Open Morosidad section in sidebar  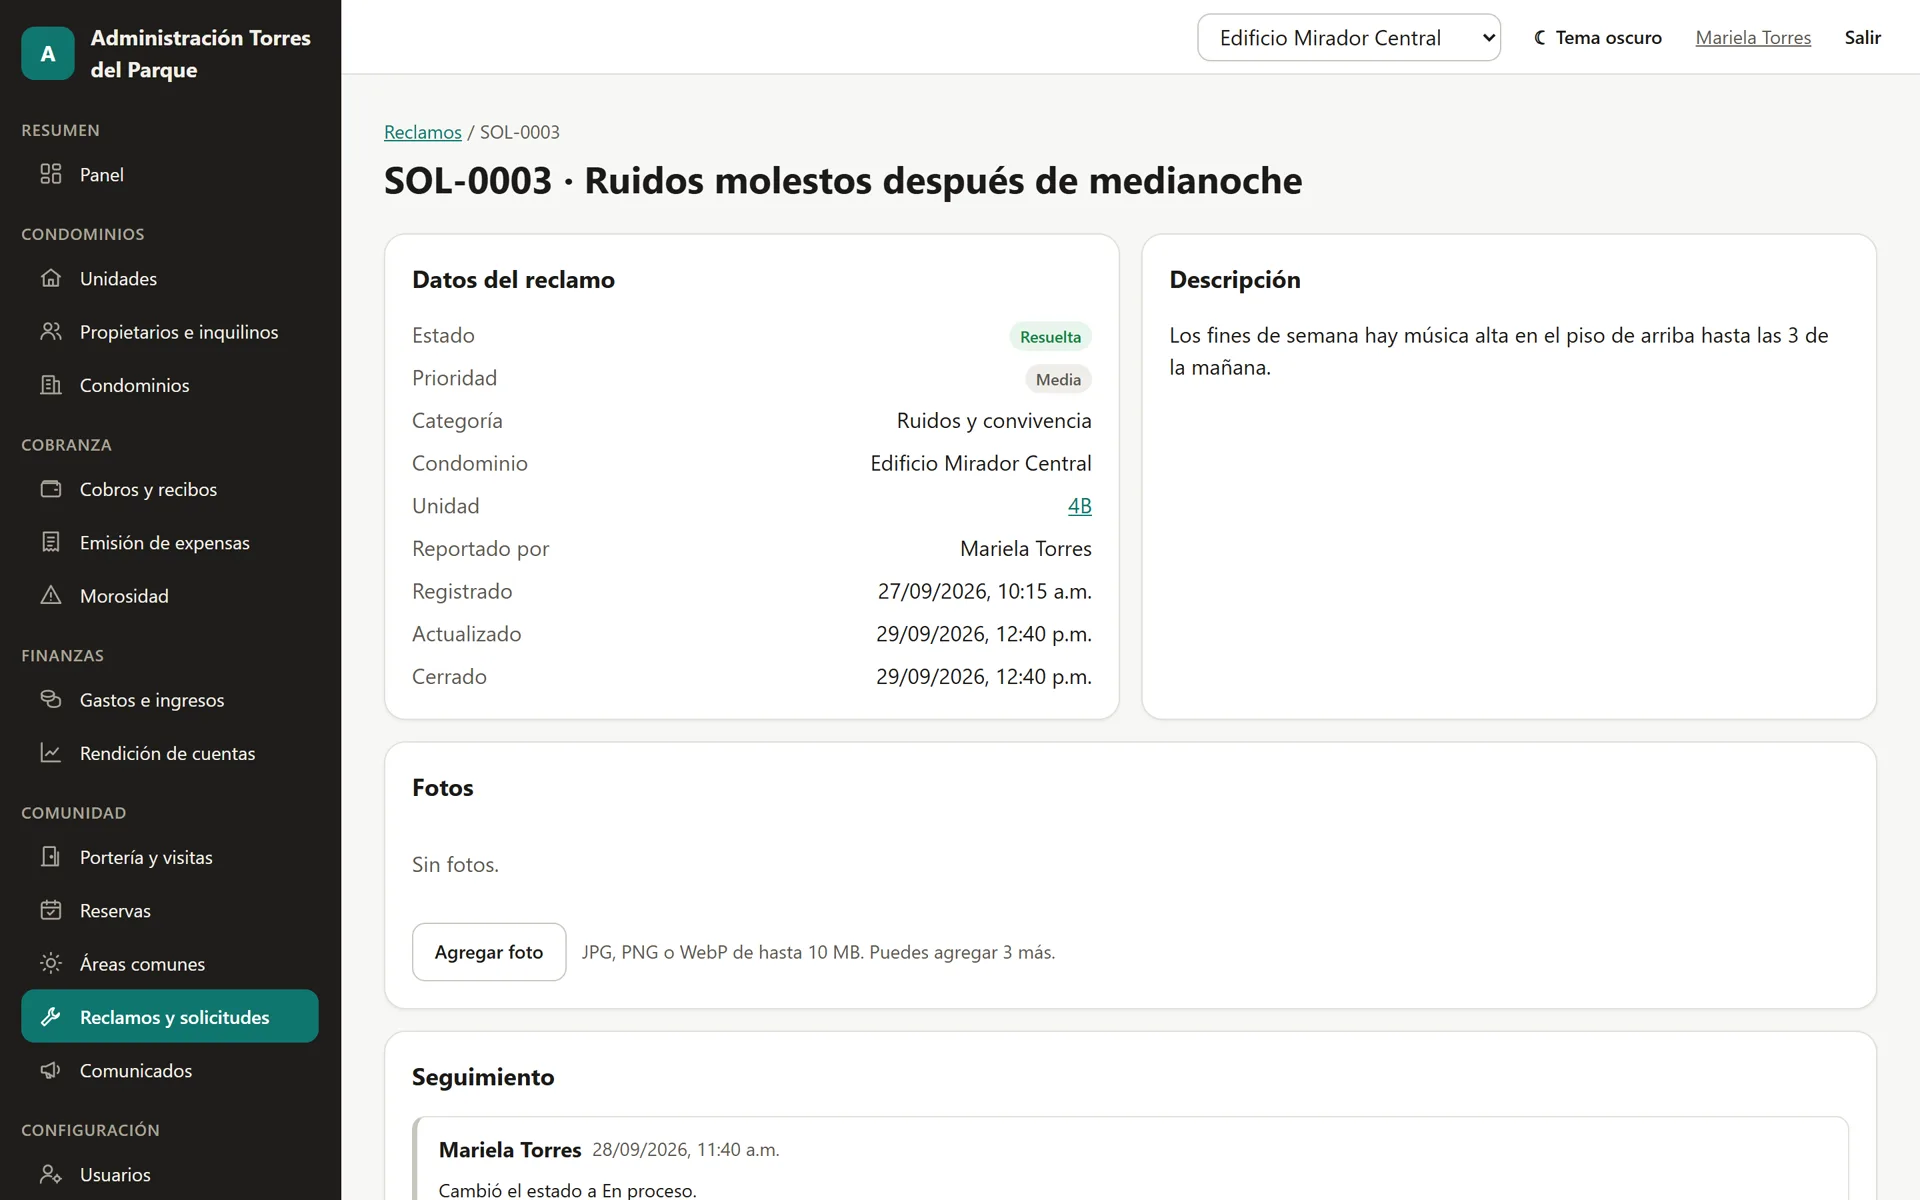(x=170, y=595)
